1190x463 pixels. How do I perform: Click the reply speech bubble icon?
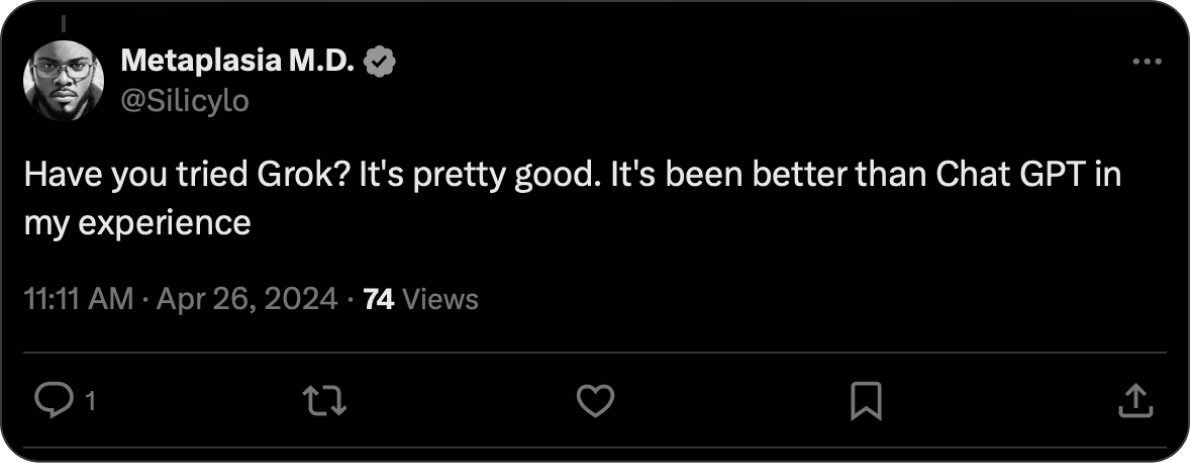50,401
